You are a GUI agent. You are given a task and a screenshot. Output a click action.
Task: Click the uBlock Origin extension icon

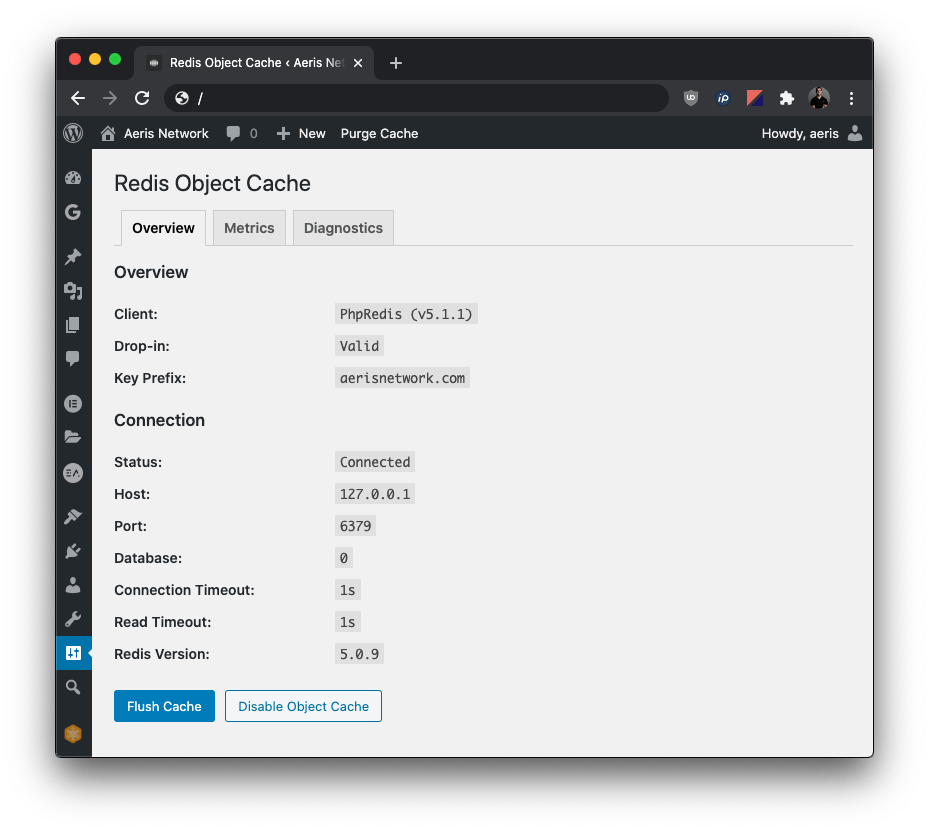(x=690, y=98)
